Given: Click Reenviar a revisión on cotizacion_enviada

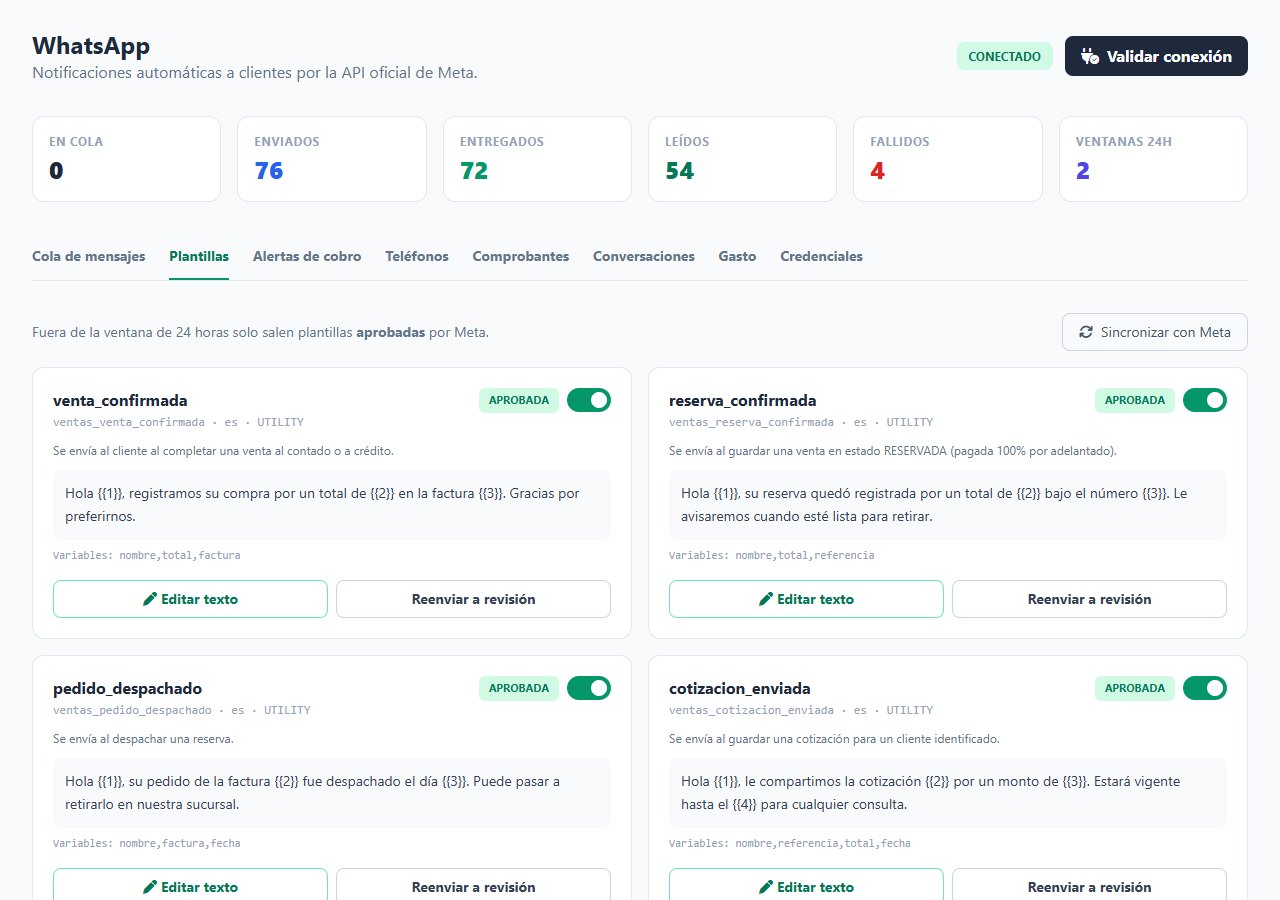Looking at the screenshot, I should (x=1089, y=885).
